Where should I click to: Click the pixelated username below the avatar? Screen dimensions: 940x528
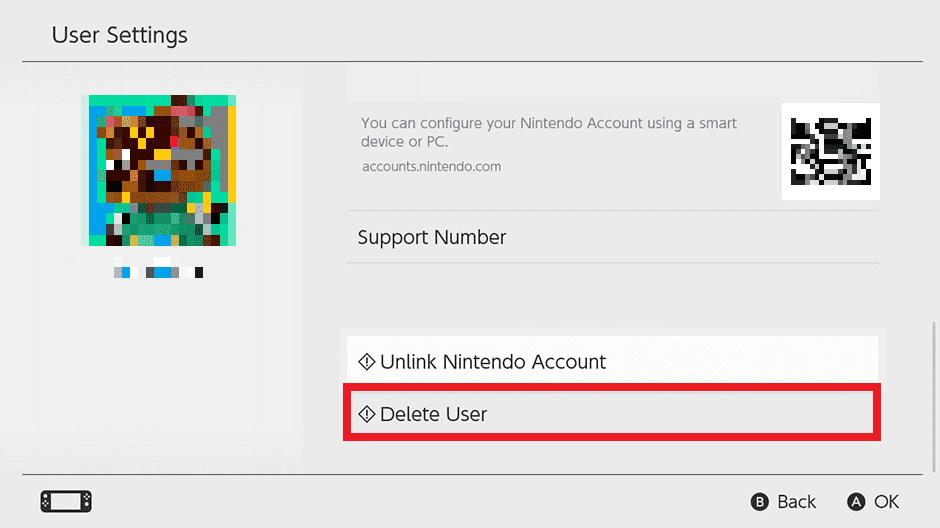click(160, 271)
